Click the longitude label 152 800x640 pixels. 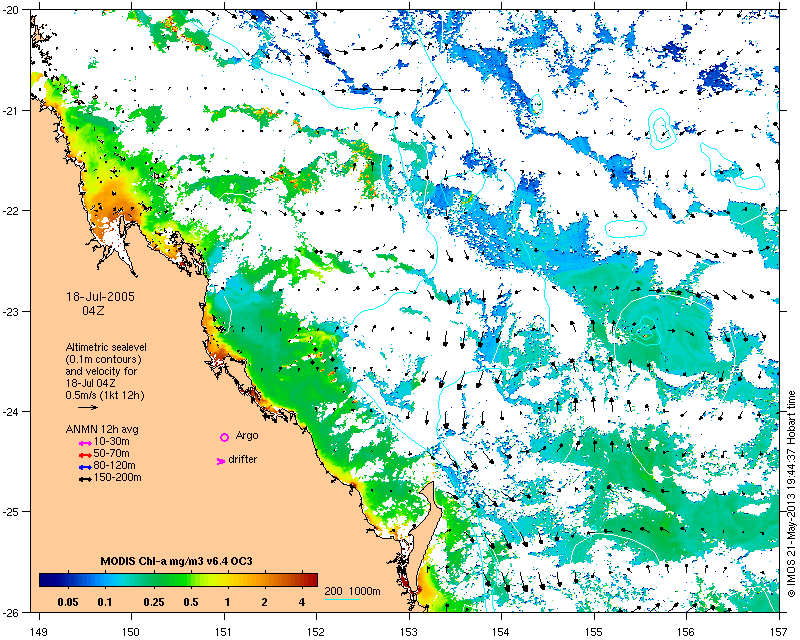click(x=316, y=632)
